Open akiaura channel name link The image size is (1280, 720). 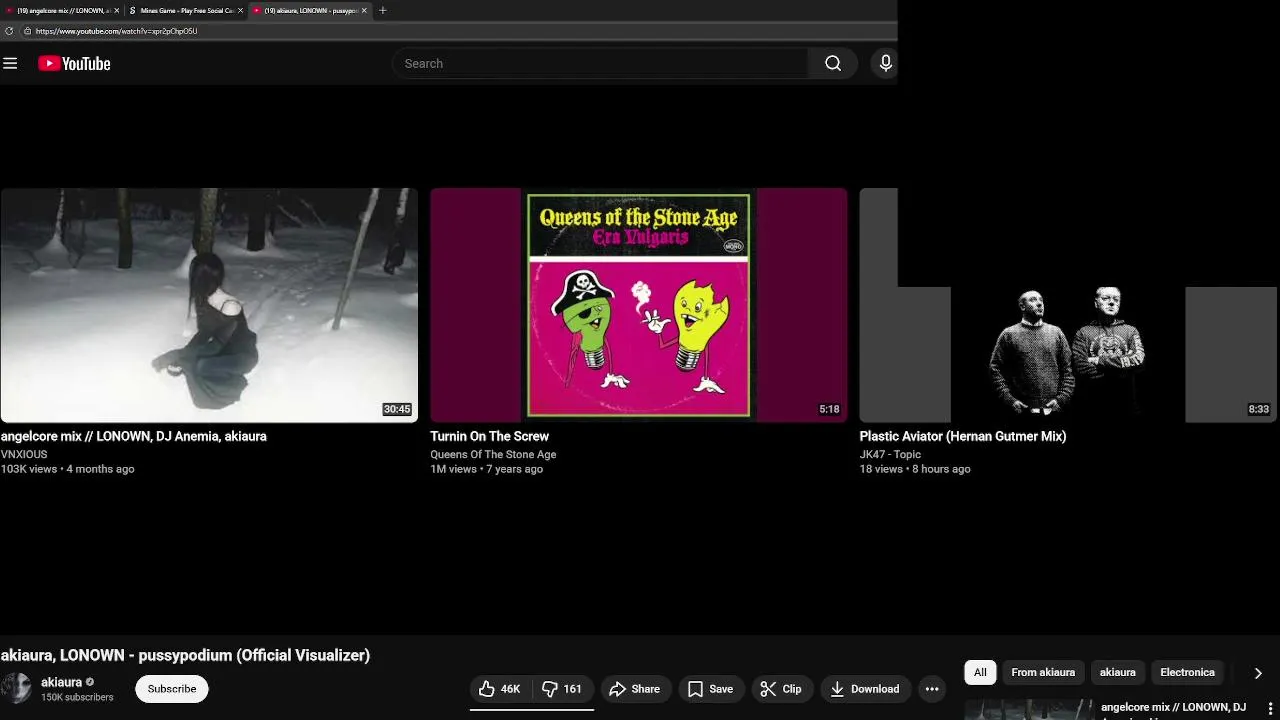click(x=61, y=682)
